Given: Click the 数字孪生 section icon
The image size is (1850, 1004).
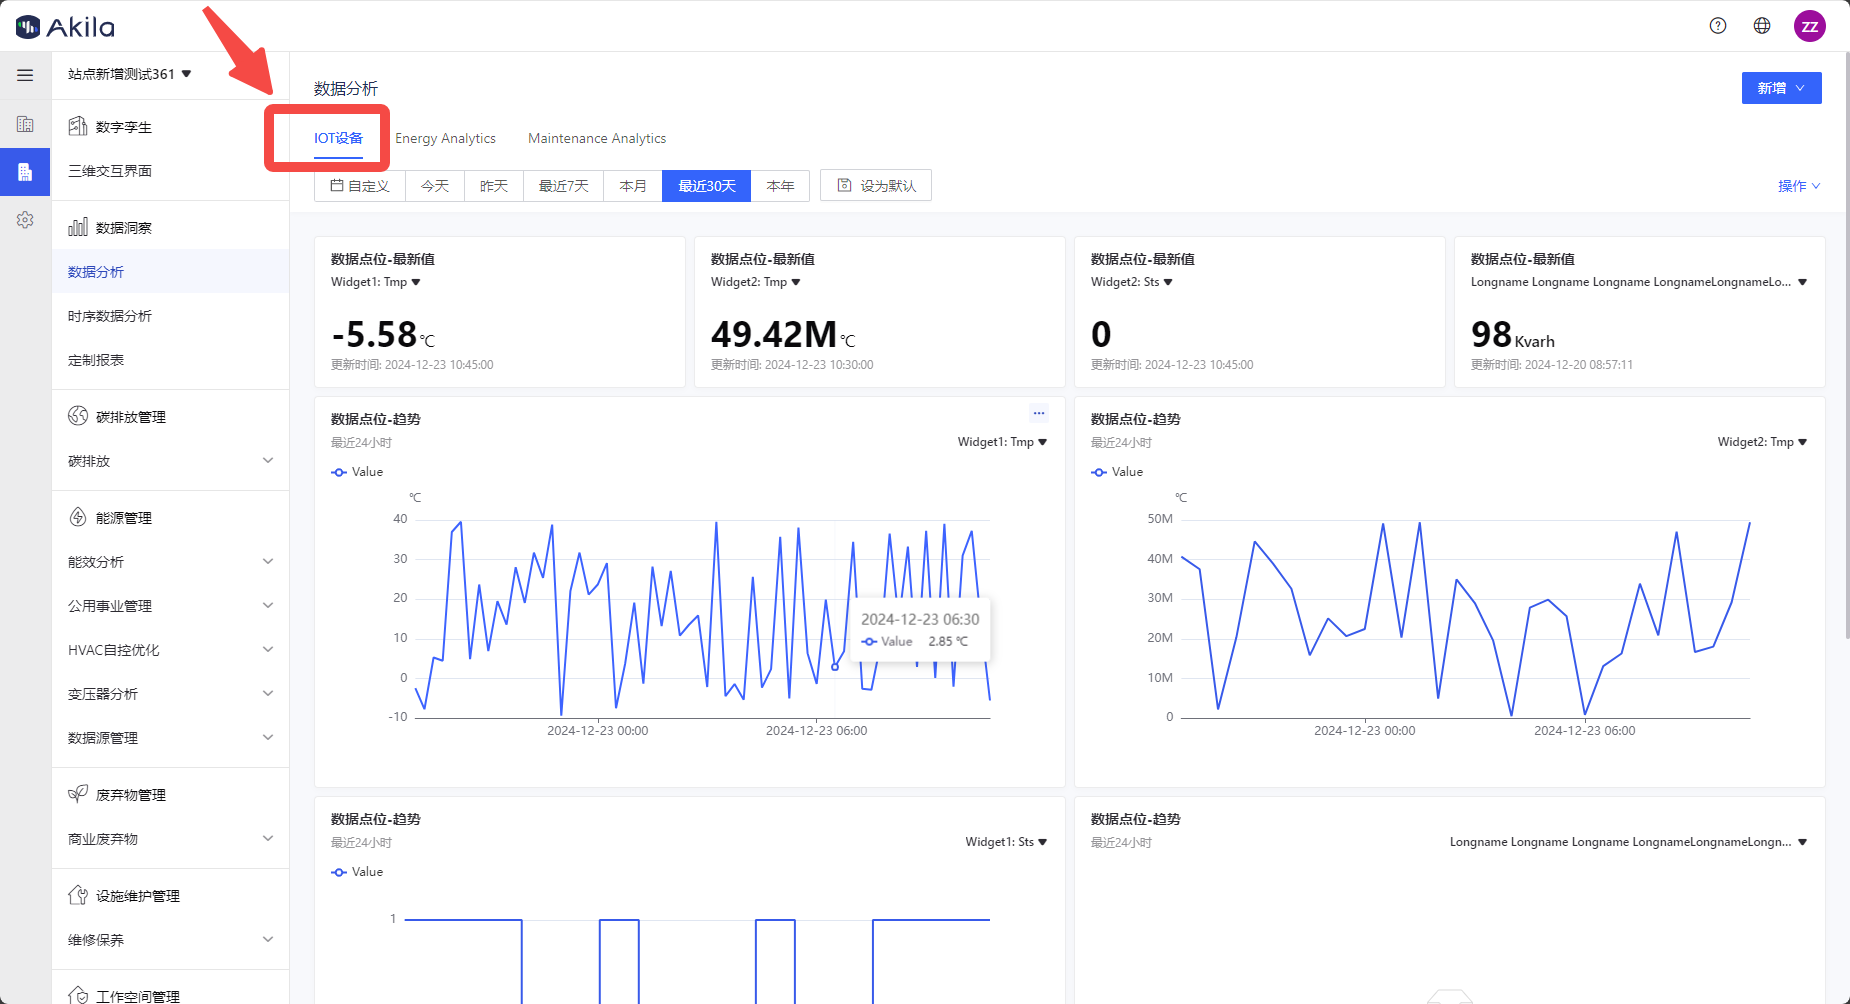Looking at the screenshot, I should 78,126.
